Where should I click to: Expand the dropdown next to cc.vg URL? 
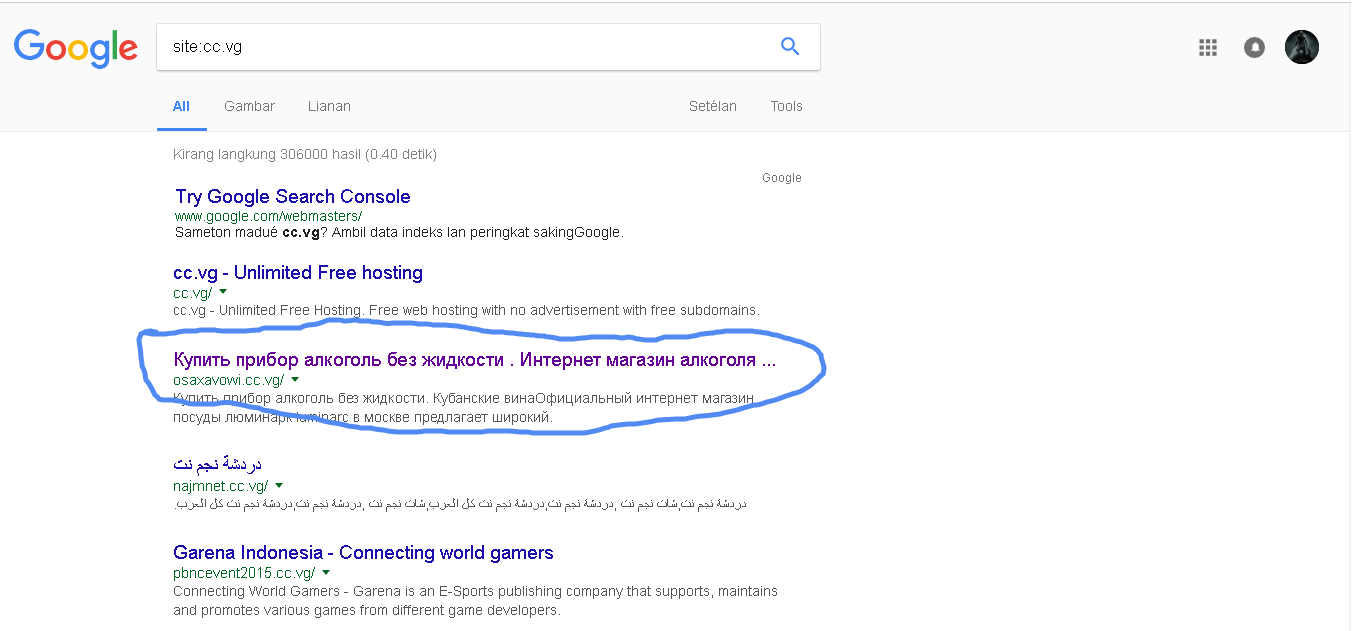[x=222, y=292]
